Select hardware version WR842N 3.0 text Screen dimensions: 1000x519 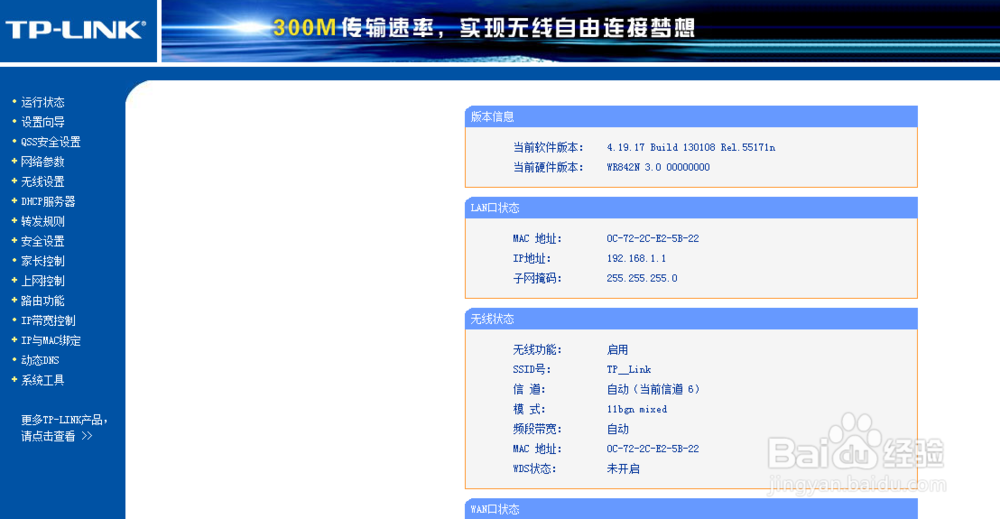pos(658,167)
